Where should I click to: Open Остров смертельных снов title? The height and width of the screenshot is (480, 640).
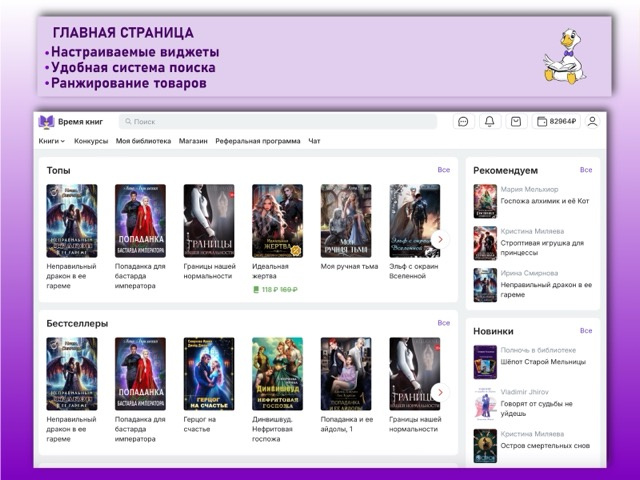point(545,445)
